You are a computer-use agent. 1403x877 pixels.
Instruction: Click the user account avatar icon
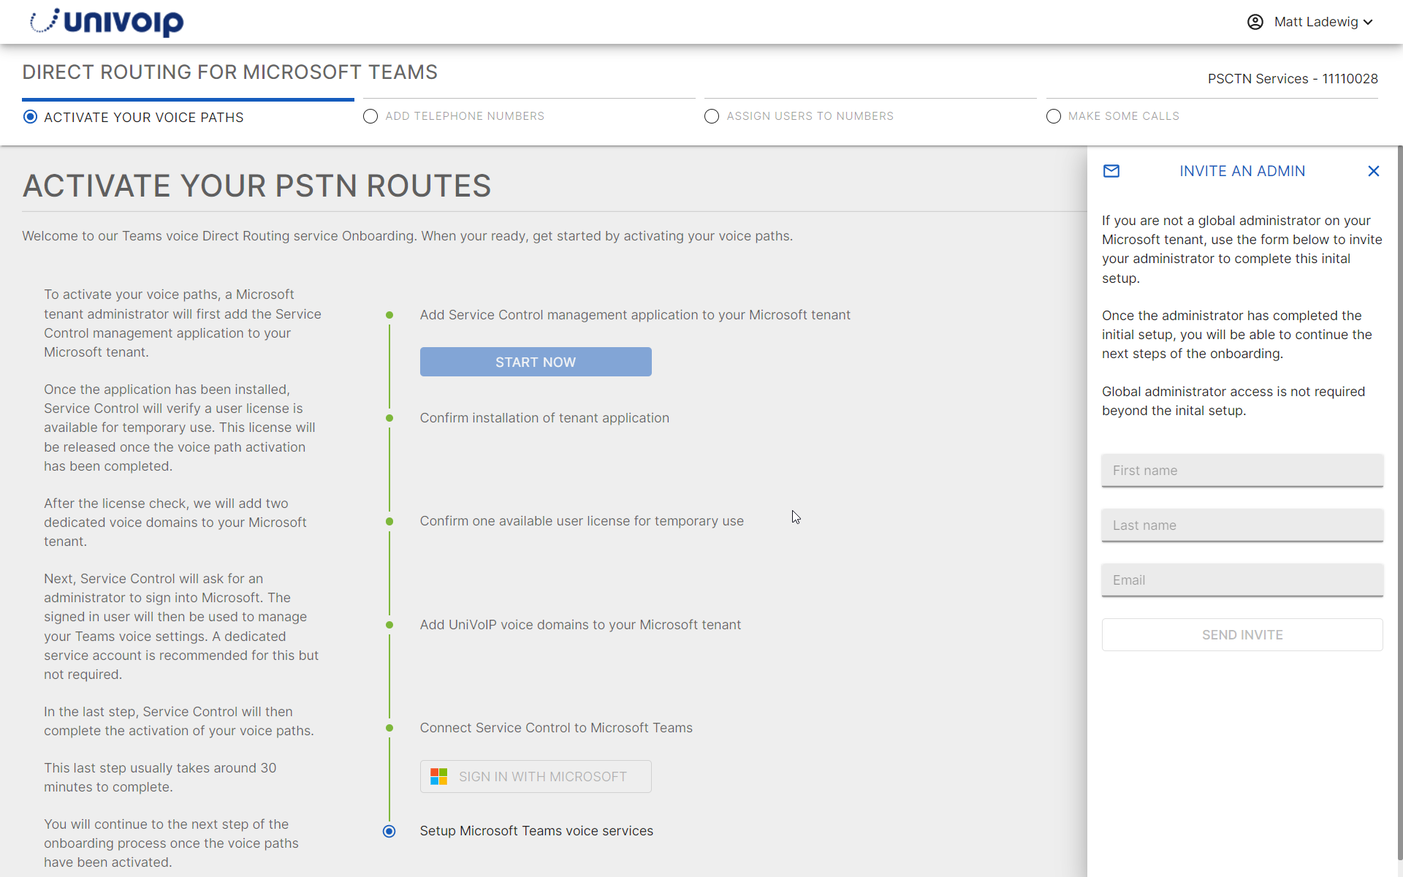pyautogui.click(x=1255, y=22)
